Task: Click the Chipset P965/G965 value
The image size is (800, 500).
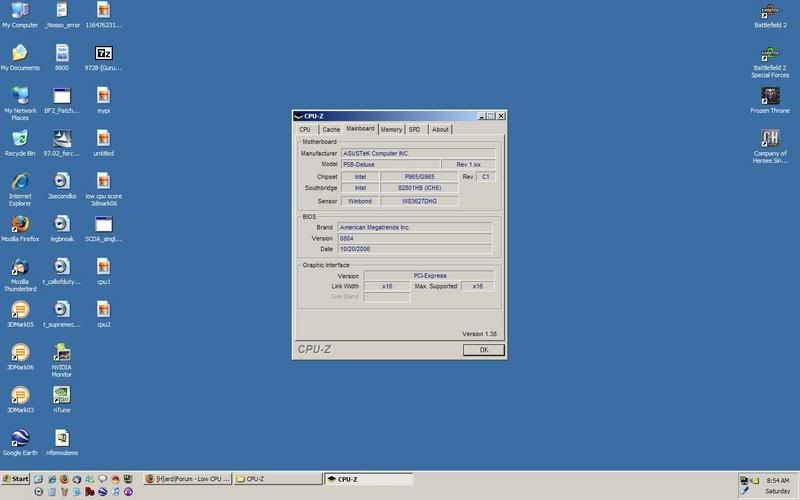Action: 419,177
